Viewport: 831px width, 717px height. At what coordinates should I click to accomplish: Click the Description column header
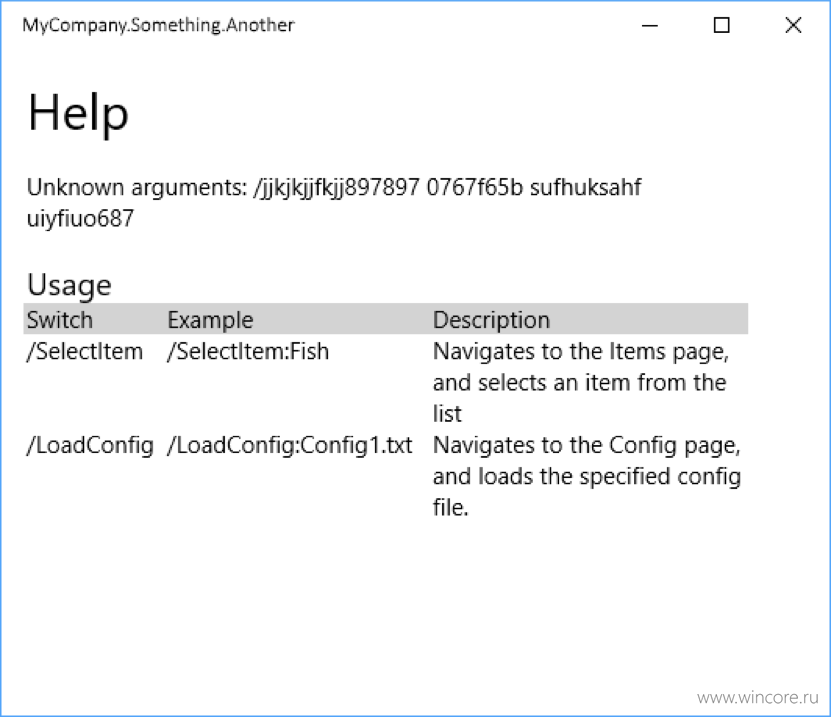tap(491, 320)
